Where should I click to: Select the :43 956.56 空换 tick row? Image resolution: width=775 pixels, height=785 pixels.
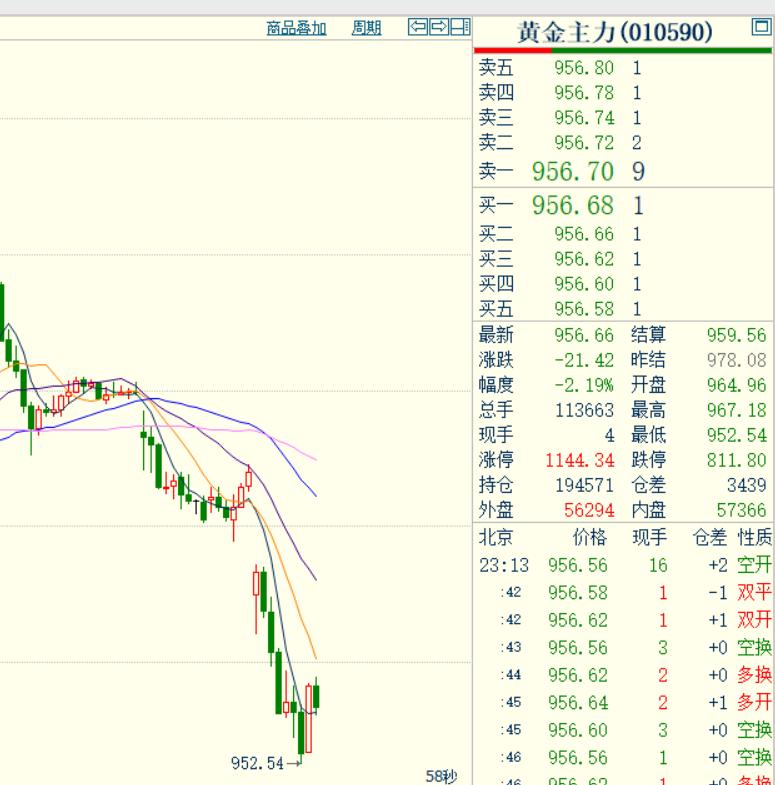click(x=624, y=648)
